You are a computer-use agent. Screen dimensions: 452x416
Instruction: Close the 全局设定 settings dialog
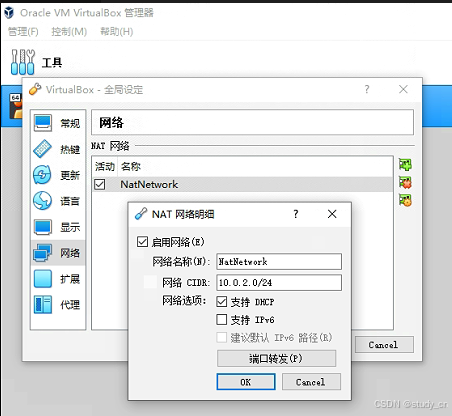tap(403, 89)
